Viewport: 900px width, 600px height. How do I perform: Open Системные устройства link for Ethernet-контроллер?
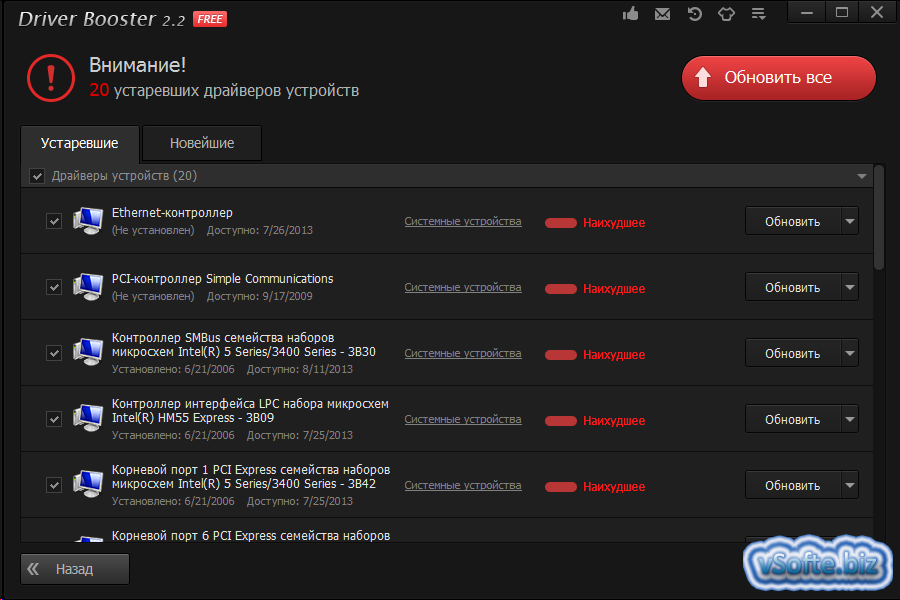pos(463,221)
